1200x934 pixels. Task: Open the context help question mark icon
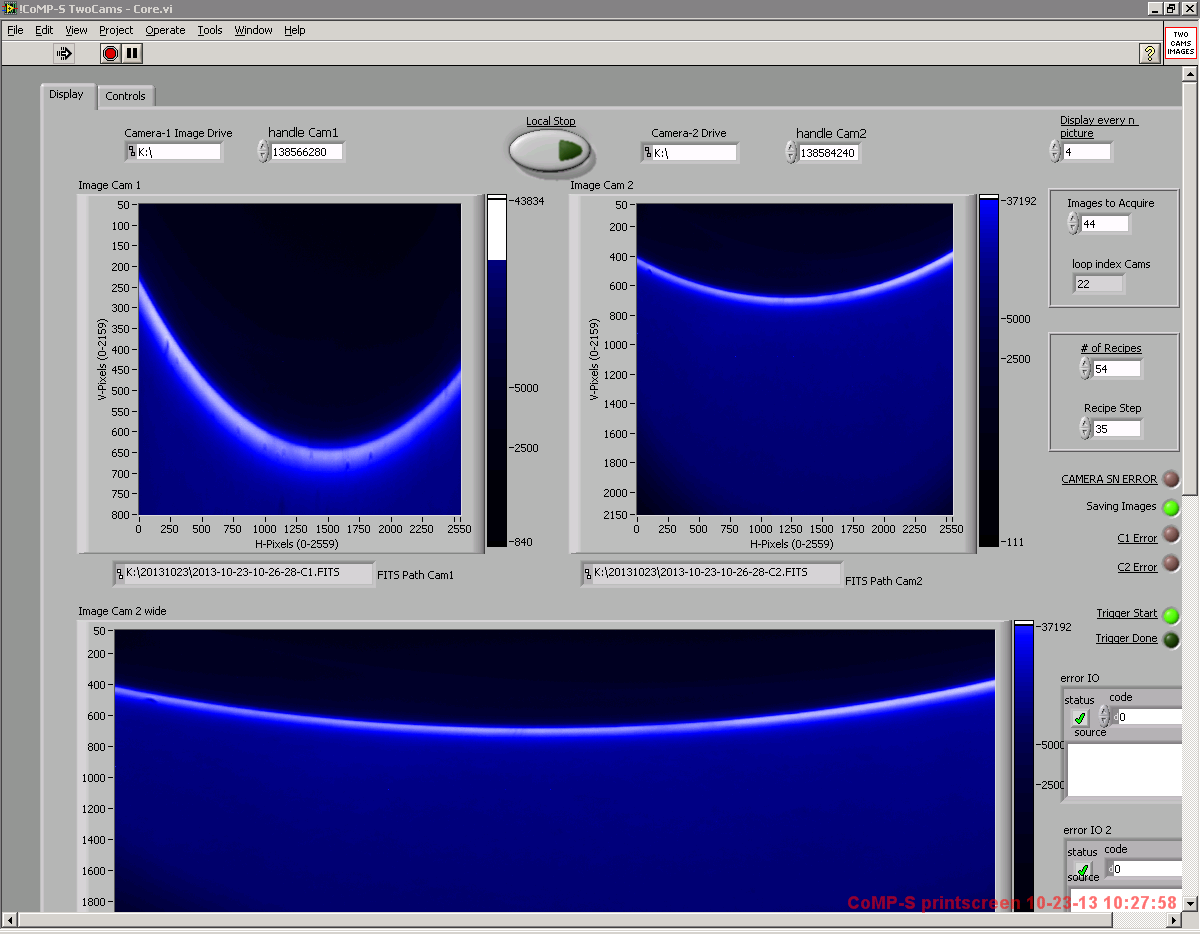click(1149, 53)
